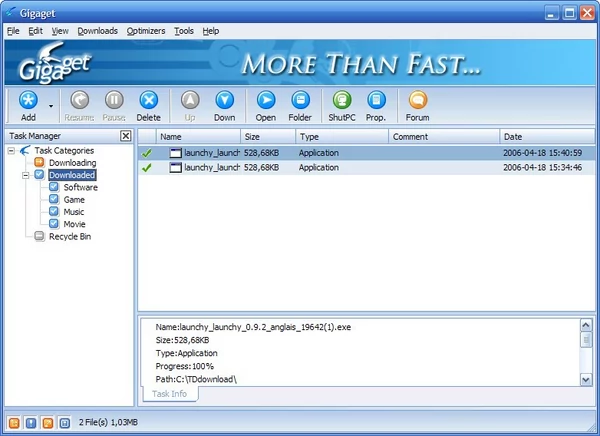The image size is (600, 436).
Task: Open the file with the Open icon
Action: pos(266,100)
